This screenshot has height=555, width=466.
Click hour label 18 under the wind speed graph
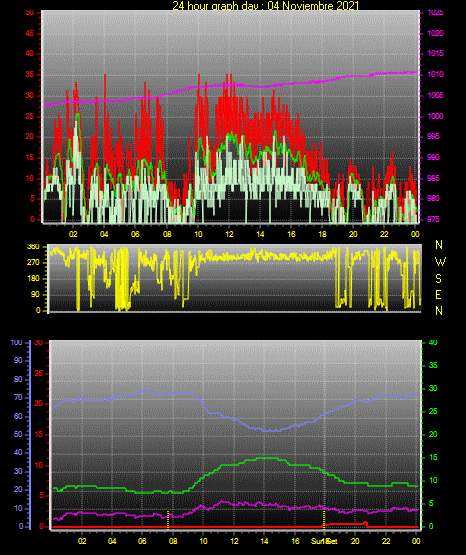[322, 234]
